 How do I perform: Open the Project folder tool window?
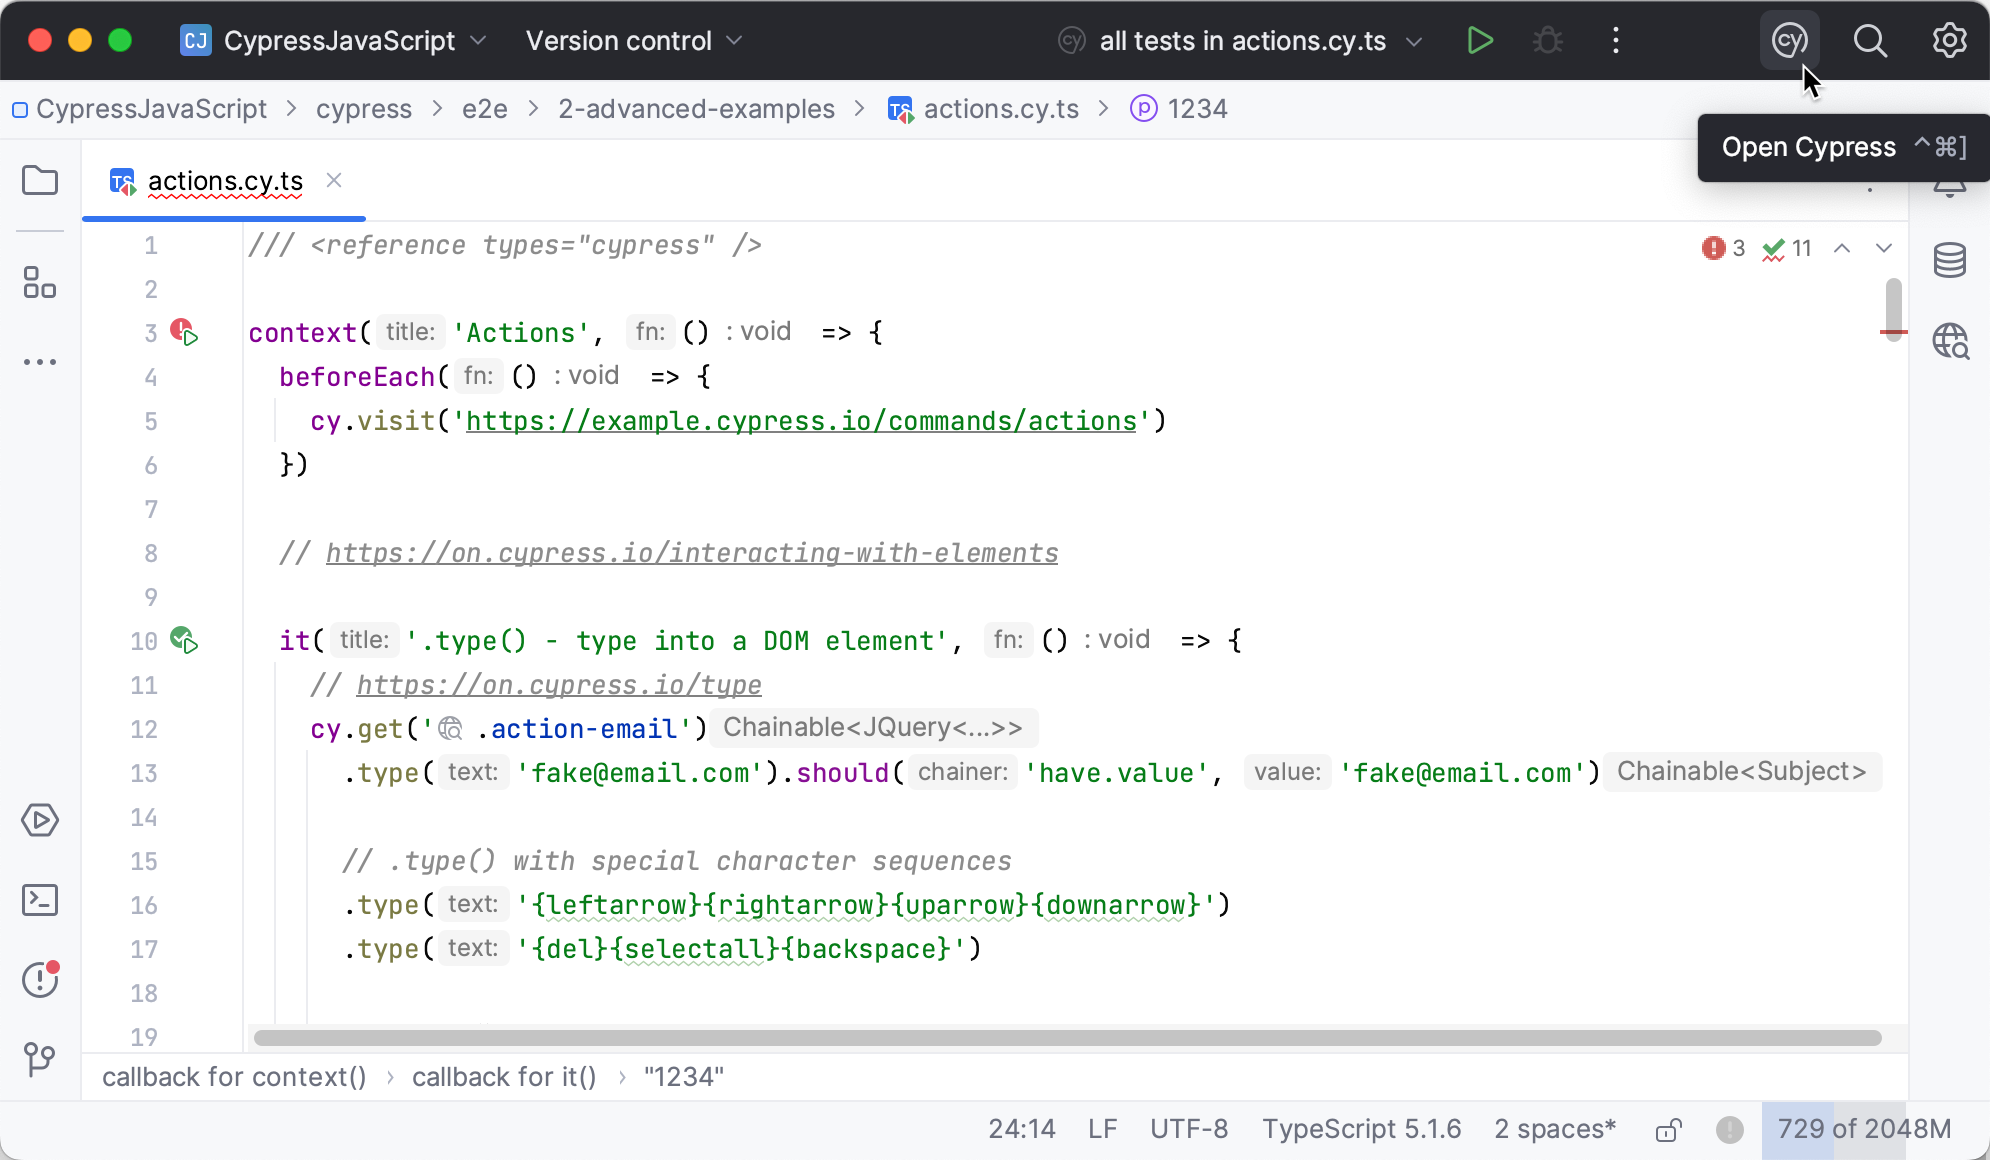coord(40,181)
